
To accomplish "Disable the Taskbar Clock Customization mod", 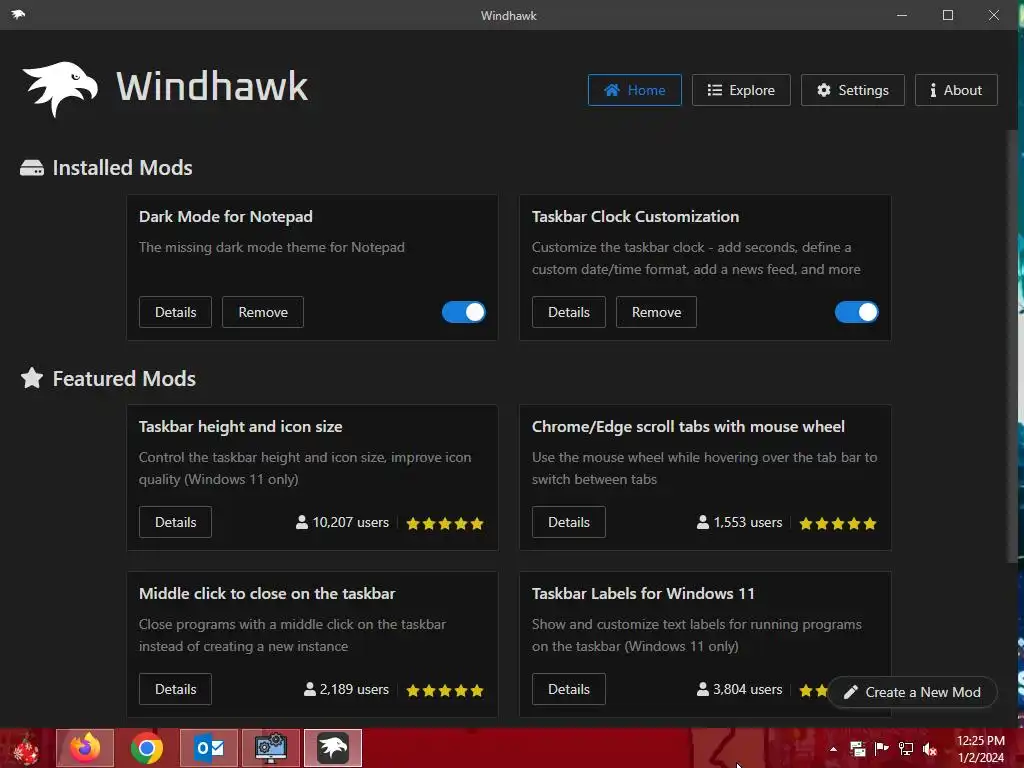I will click(856, 312).
